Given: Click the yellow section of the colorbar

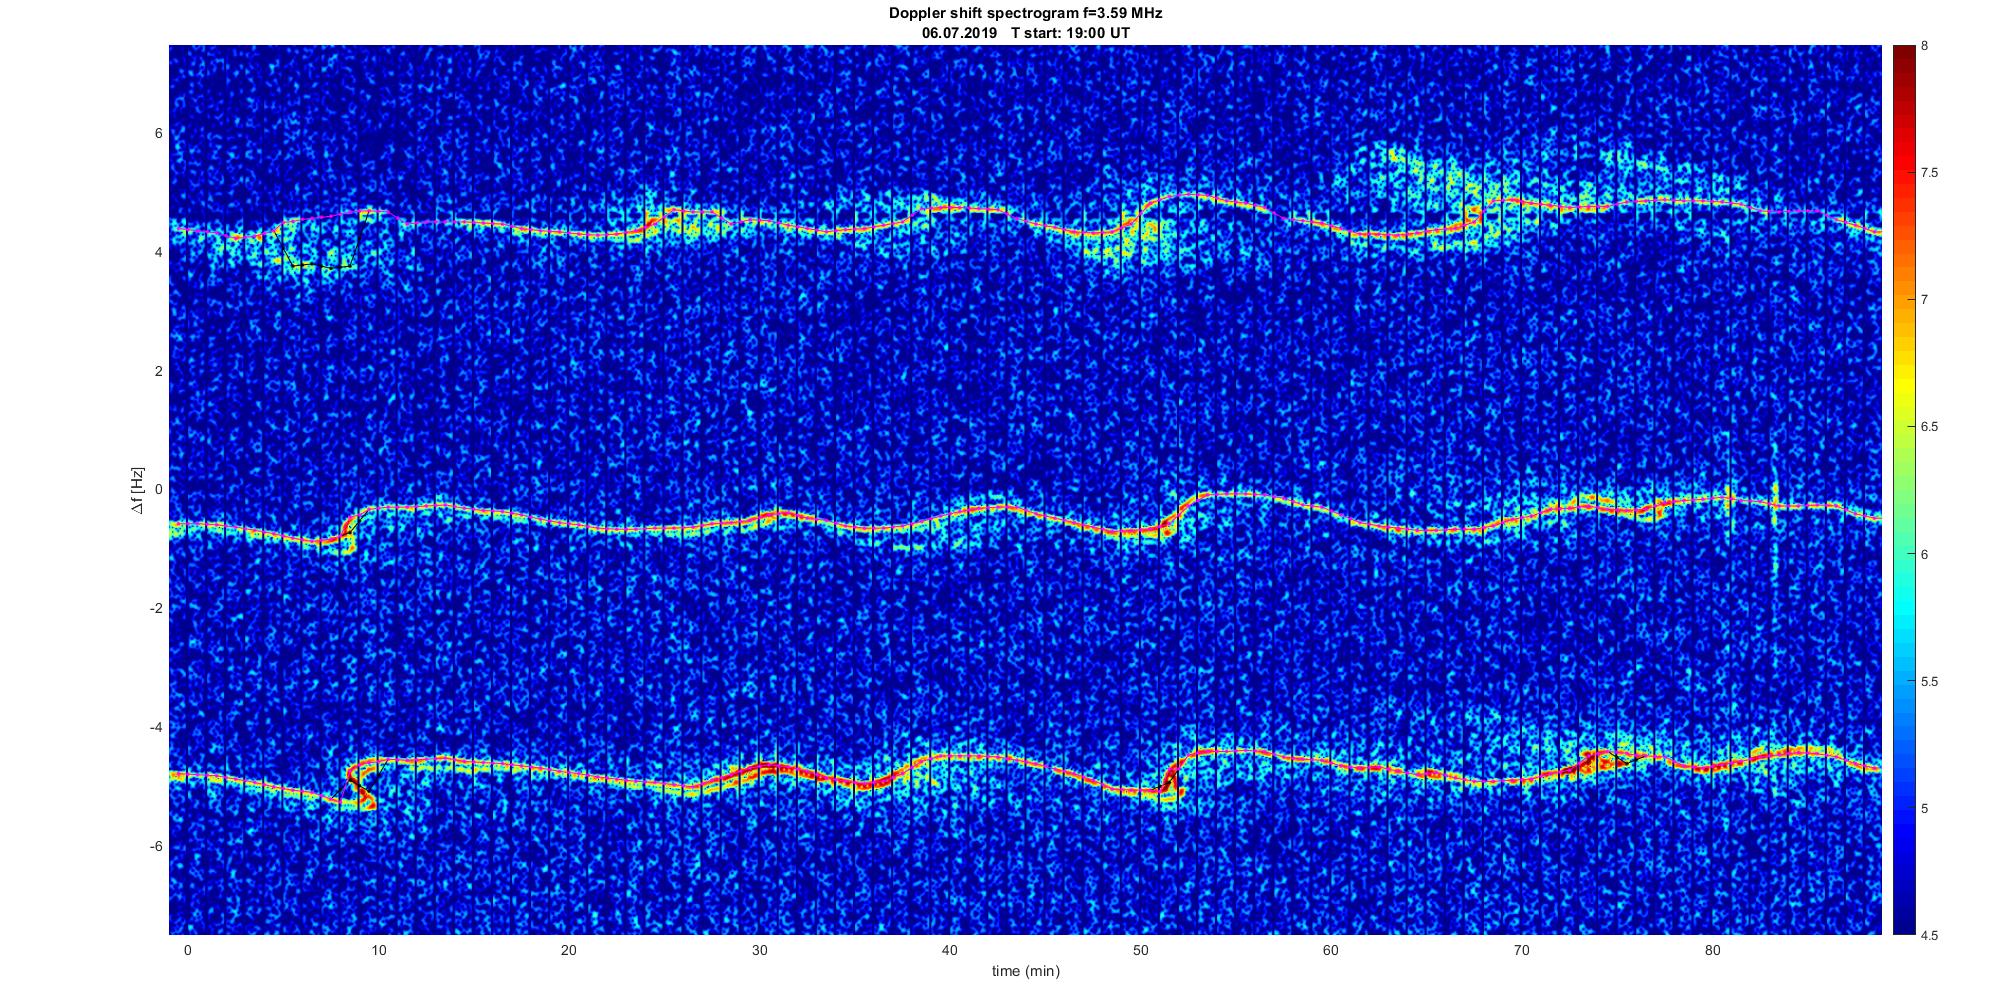Looking at the screenshot, I should coord(1904,385).
